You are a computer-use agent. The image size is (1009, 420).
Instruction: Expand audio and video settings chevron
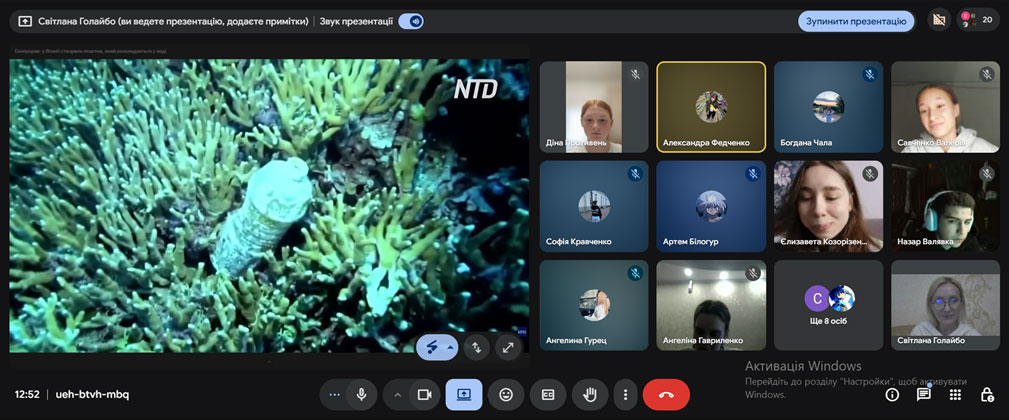[x=397, y=394]
